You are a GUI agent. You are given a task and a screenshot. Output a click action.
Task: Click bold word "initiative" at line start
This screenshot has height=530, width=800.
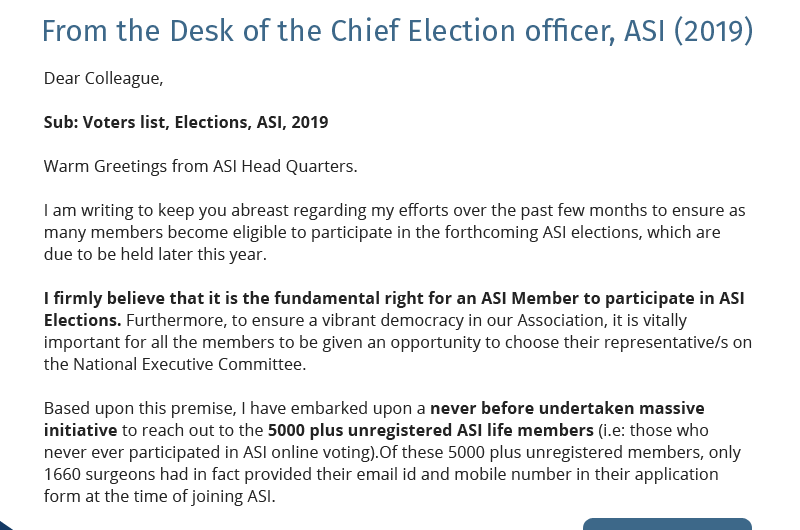tap(80, 430)
